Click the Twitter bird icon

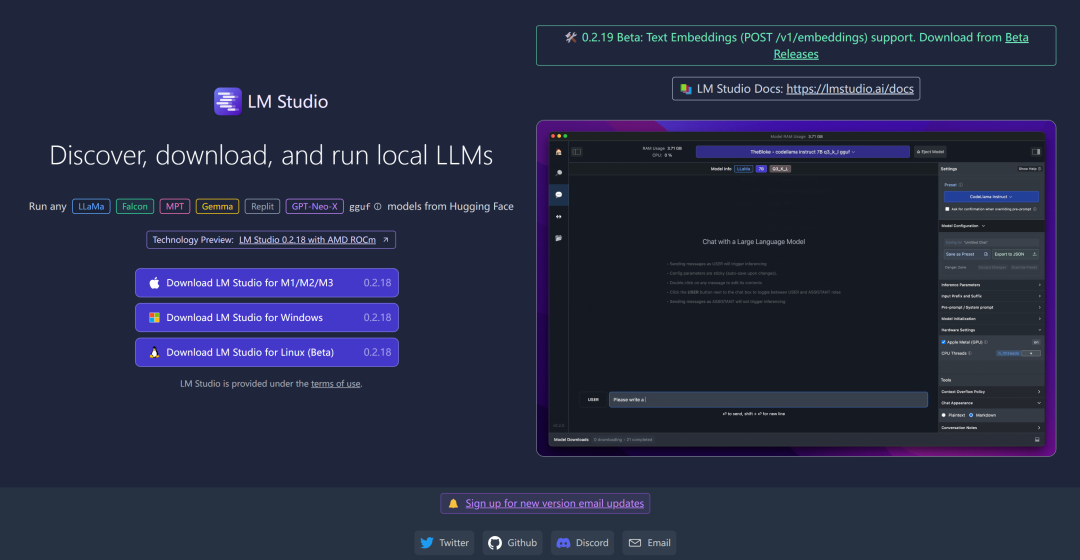pos(427,543)
